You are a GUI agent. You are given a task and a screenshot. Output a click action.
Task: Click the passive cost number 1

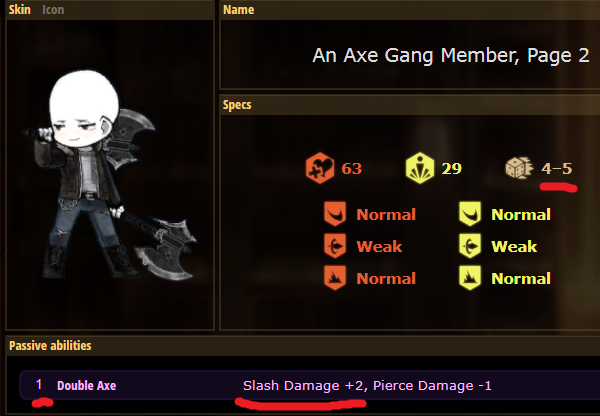point(39,385)
